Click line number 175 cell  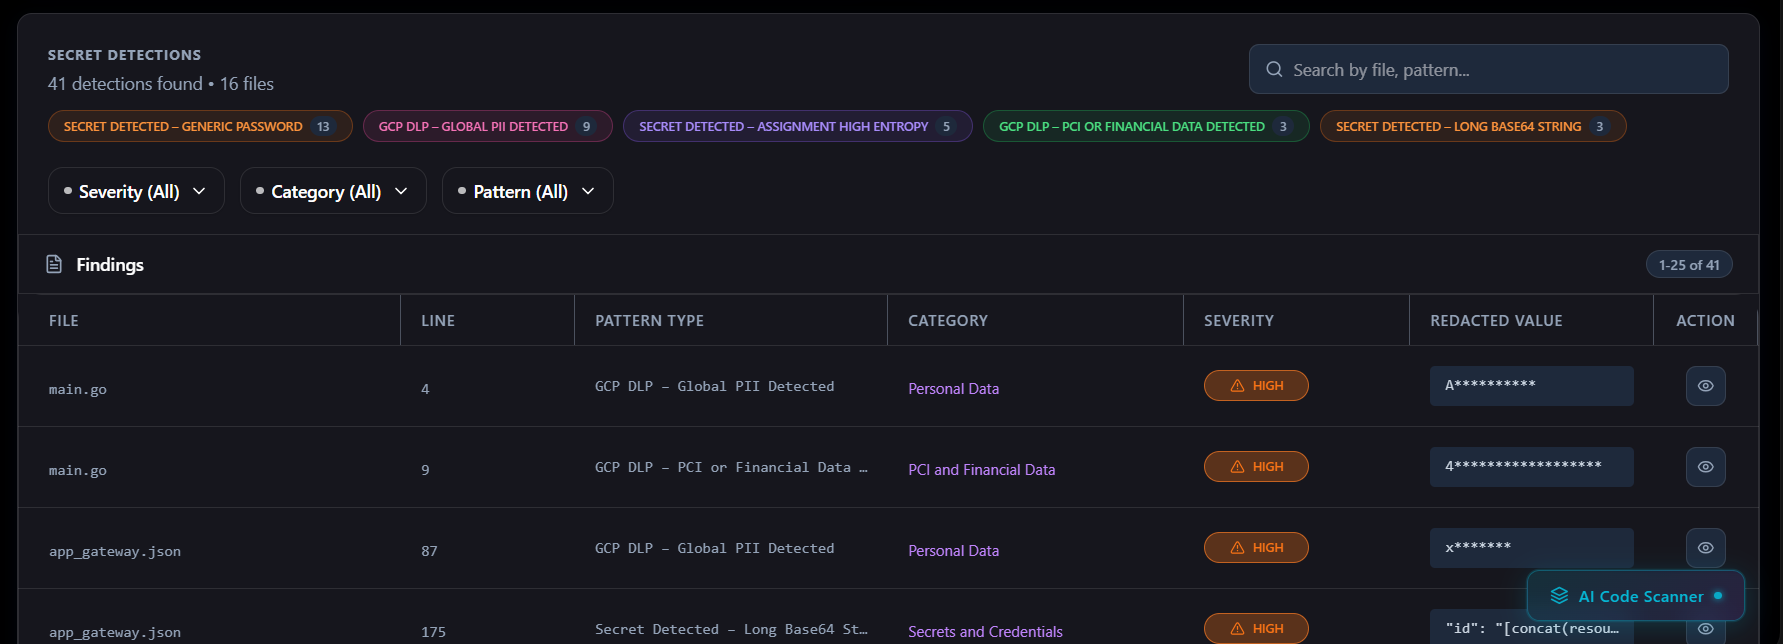[433, 632]
